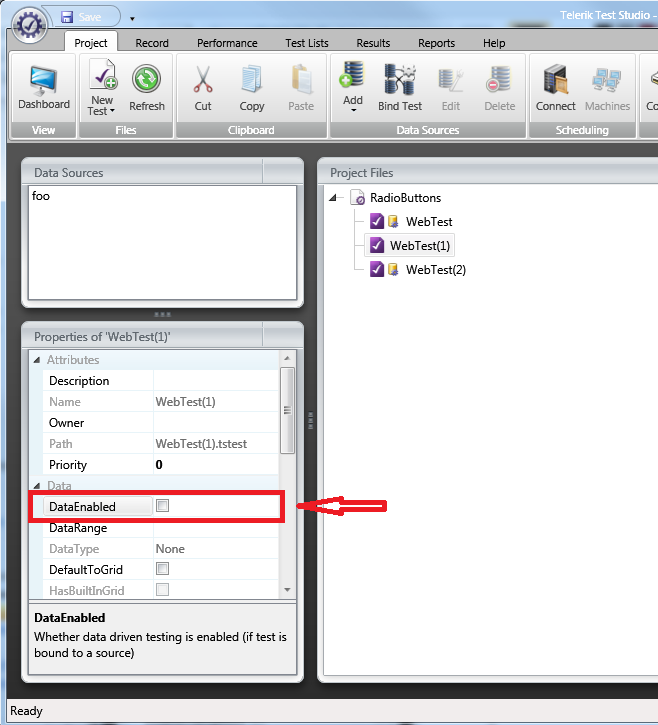Click the Properties of 'WebTest(1)' header

point(162,336)
